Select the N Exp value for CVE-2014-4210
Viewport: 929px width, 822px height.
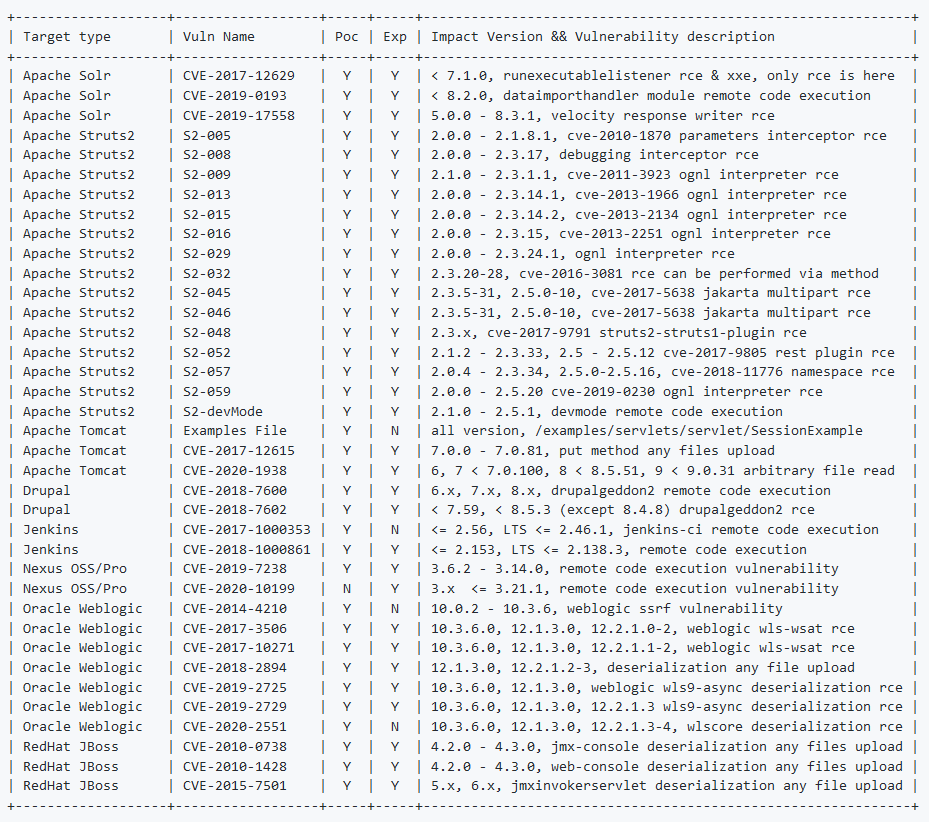[395, 609]
